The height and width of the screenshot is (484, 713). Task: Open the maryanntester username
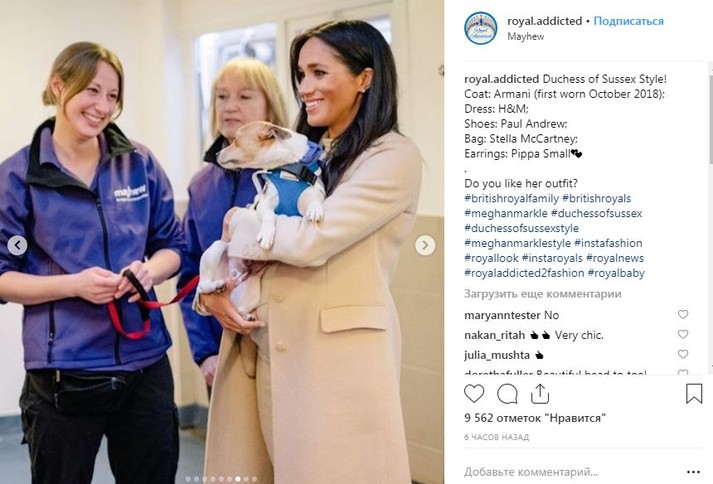click(x=502, y=315)
